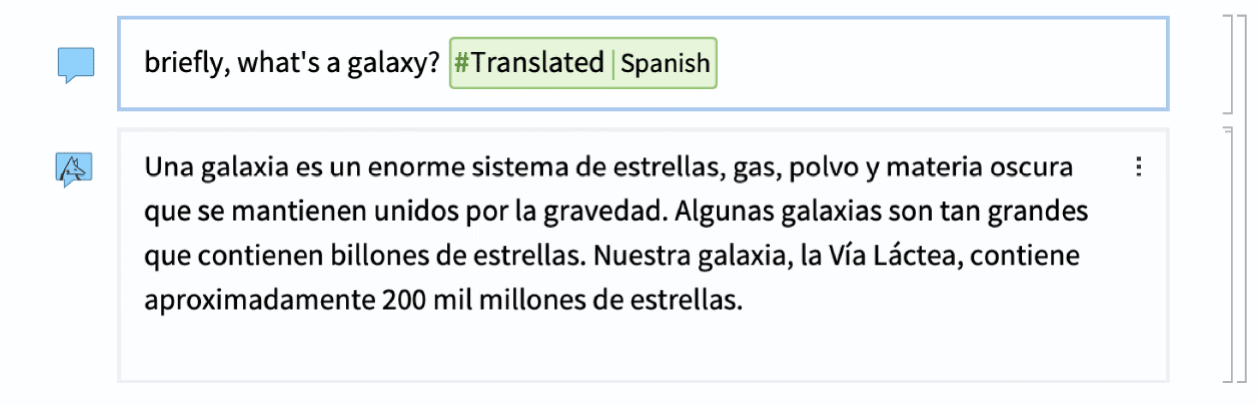1259x405 pixels.
Task: Click the hash symbol in the #Translated token
Action: (x=462, y=64)
